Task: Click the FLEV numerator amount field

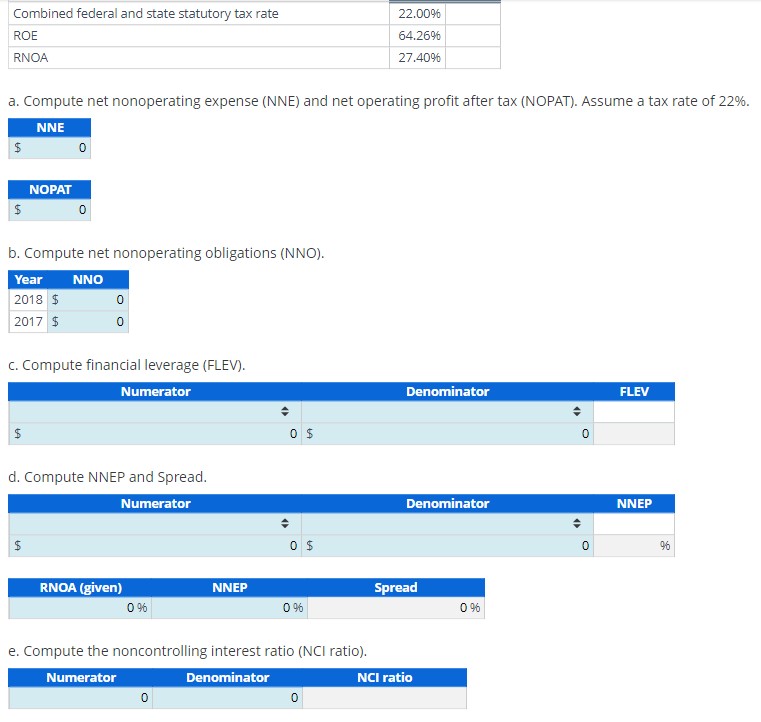Action: click(x=155, y=433)
